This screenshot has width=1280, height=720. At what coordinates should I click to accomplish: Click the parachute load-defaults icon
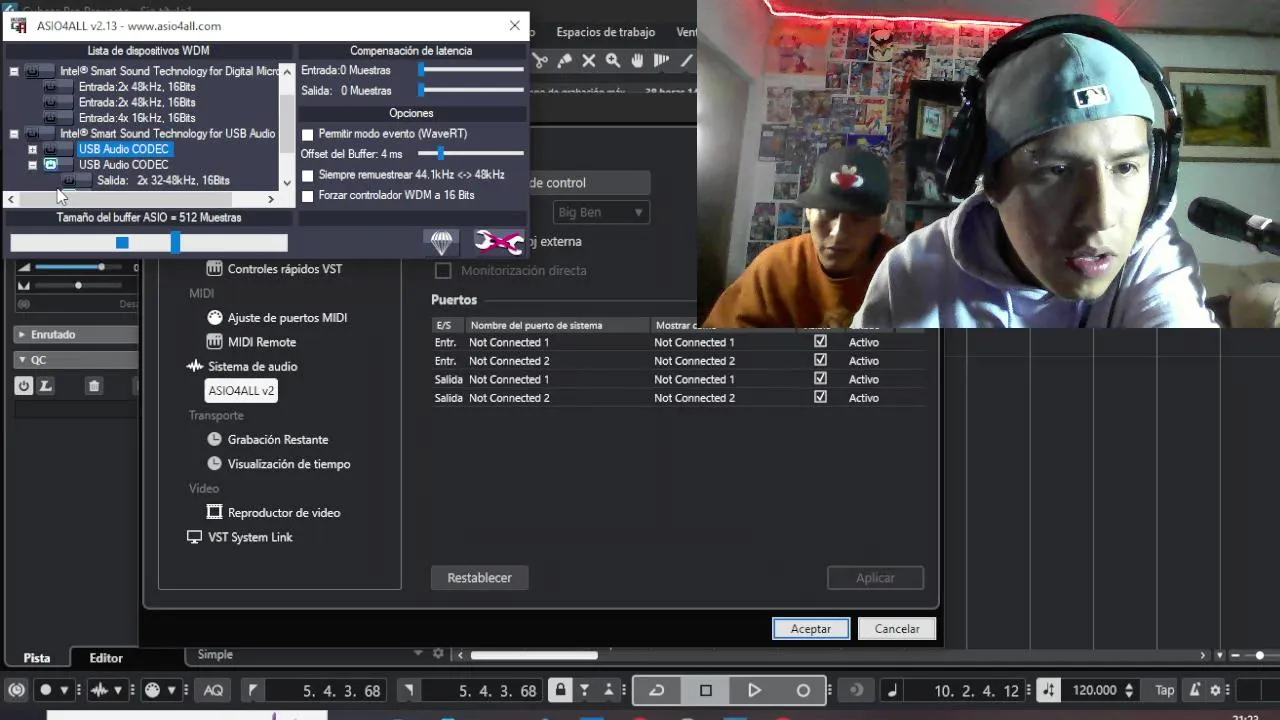click(x=441, y=242)
